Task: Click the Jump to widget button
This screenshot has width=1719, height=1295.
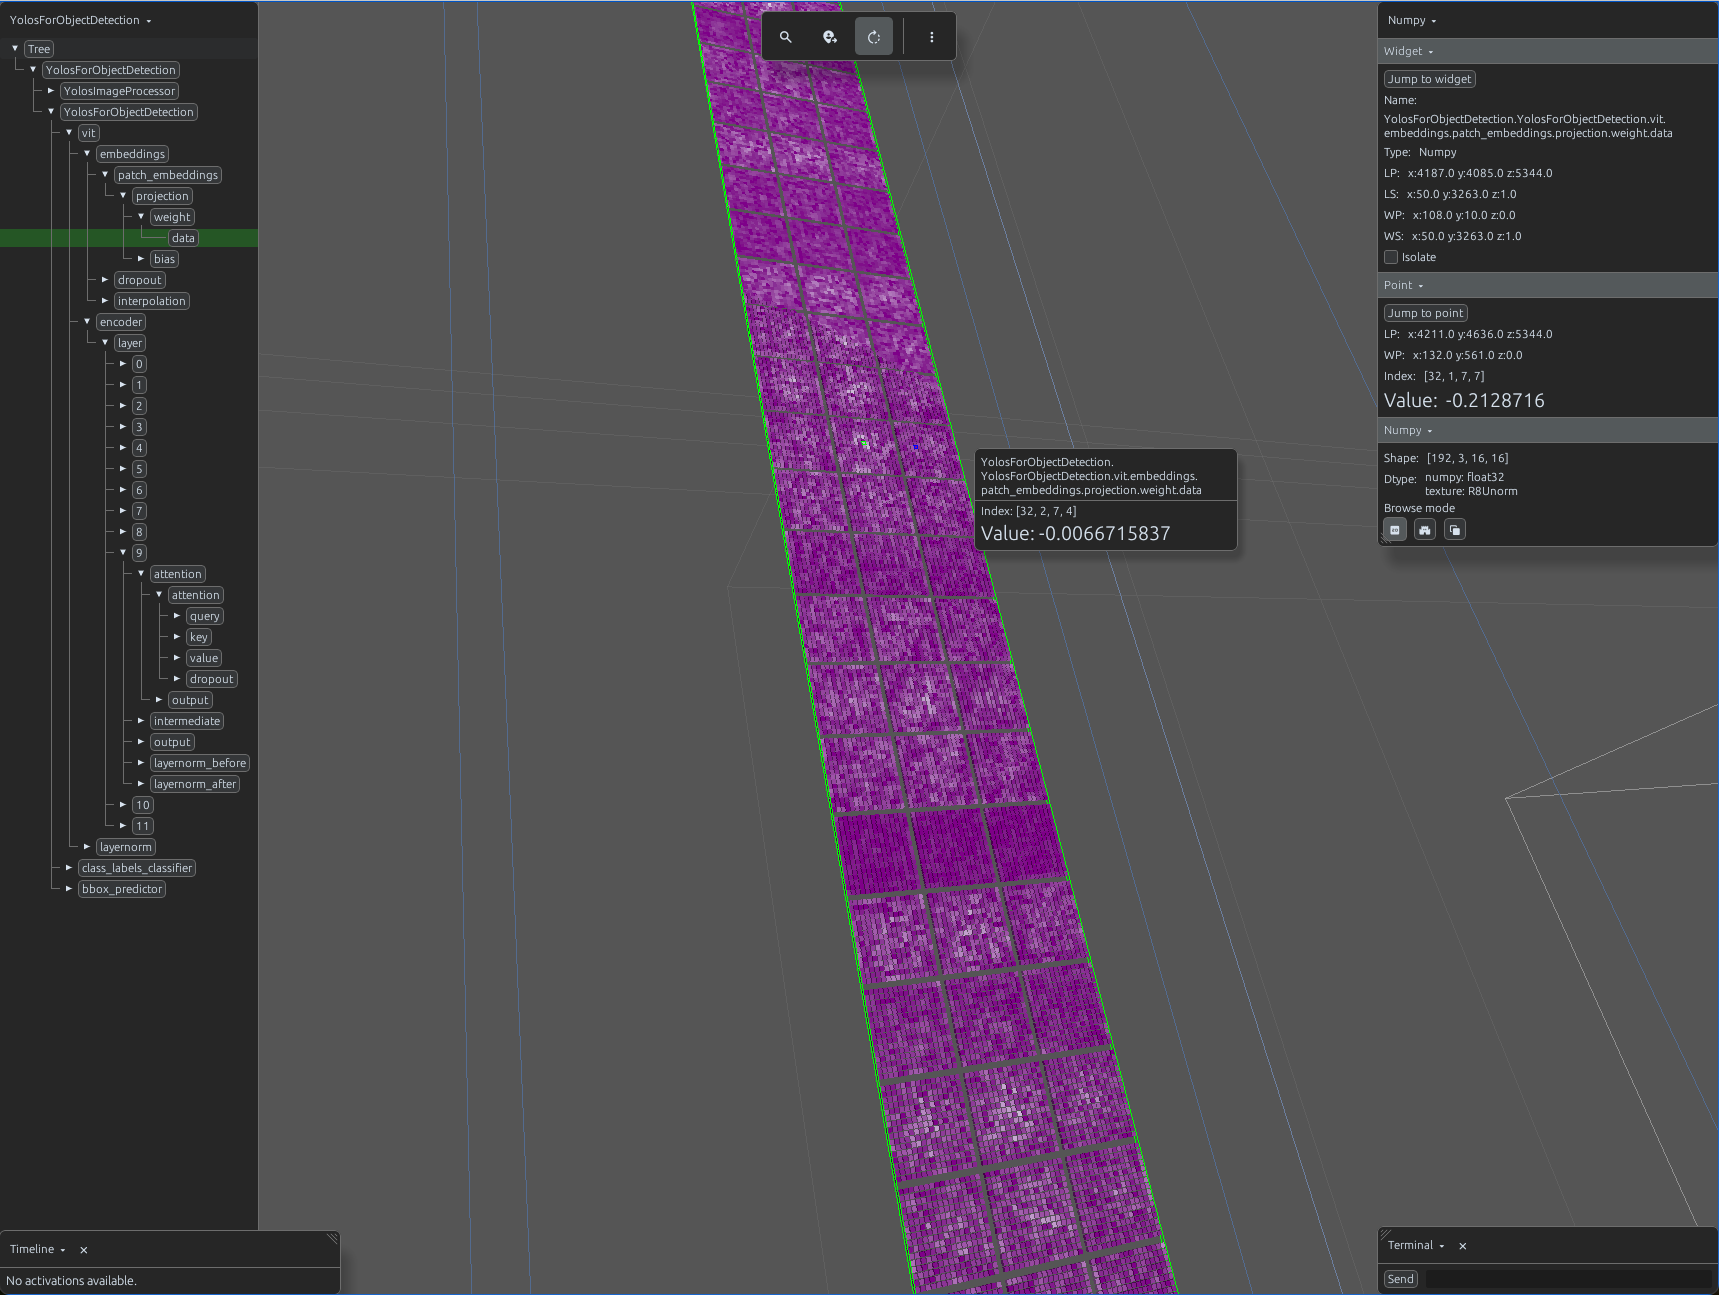Action: 1430,79
